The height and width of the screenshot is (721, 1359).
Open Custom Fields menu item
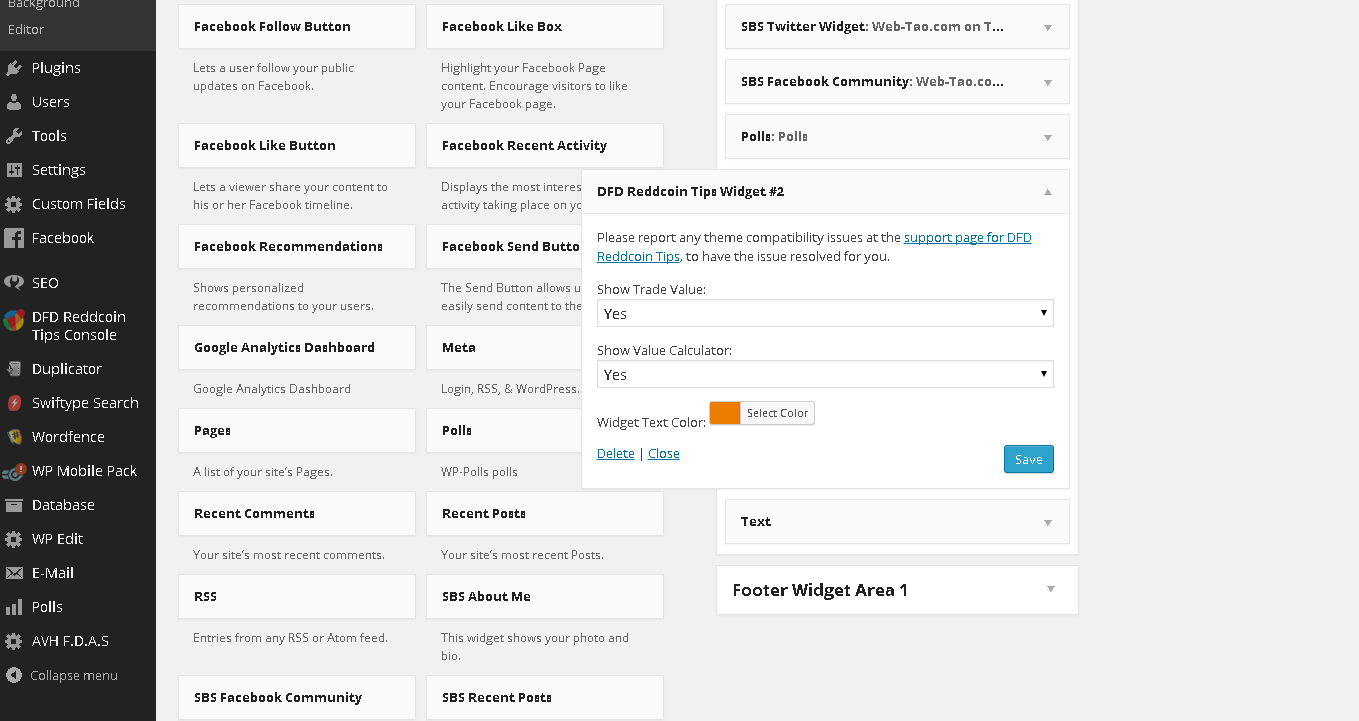pyautogui.click(x=78, y=204)
